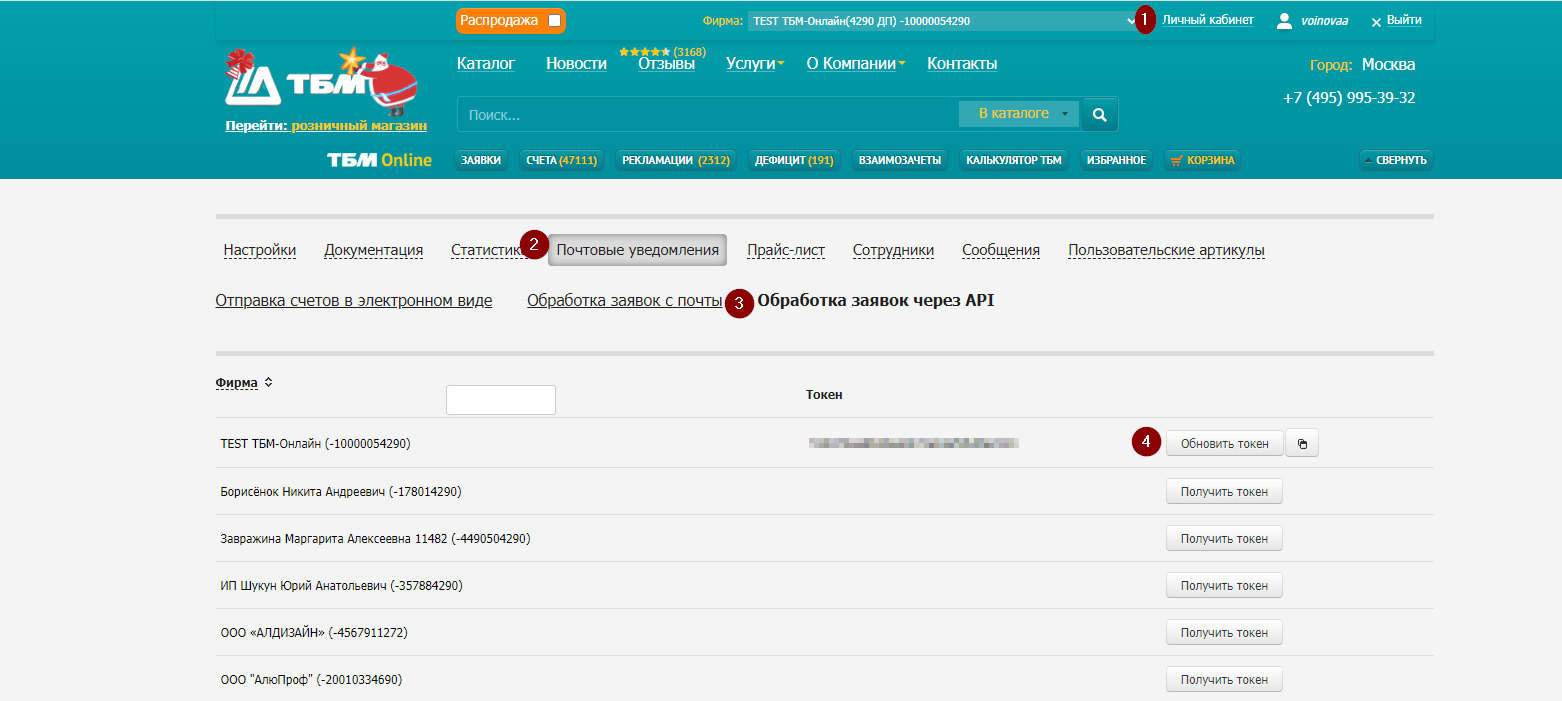Click the user profile icon voinovaa
Viewport: 1562px width, 701px height.
point(1285,21)
